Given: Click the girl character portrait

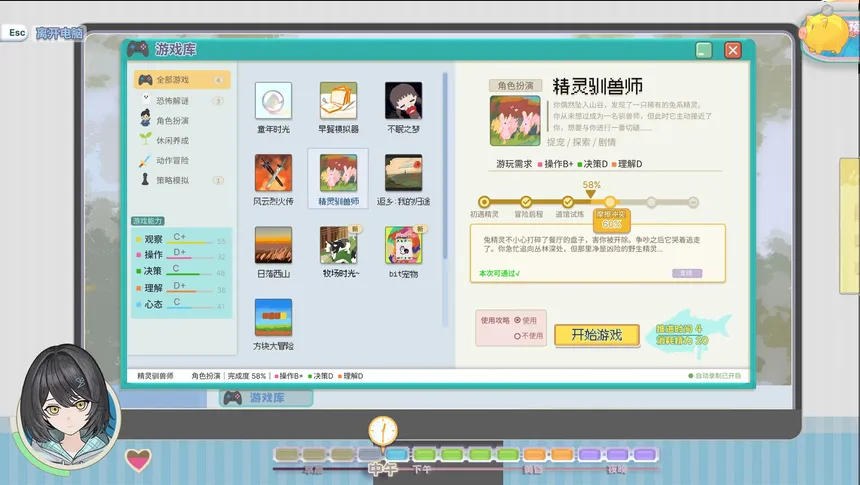Looking at the screenshot, I should pyautogui.click(x=67, y=409).
